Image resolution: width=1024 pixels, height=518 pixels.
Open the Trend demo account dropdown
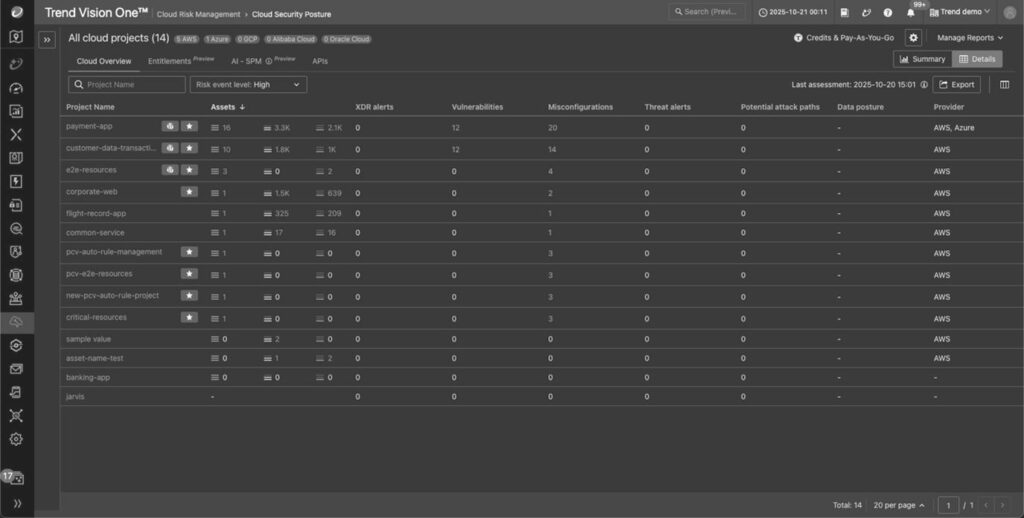pyautogui.click(x=959, y=12)
